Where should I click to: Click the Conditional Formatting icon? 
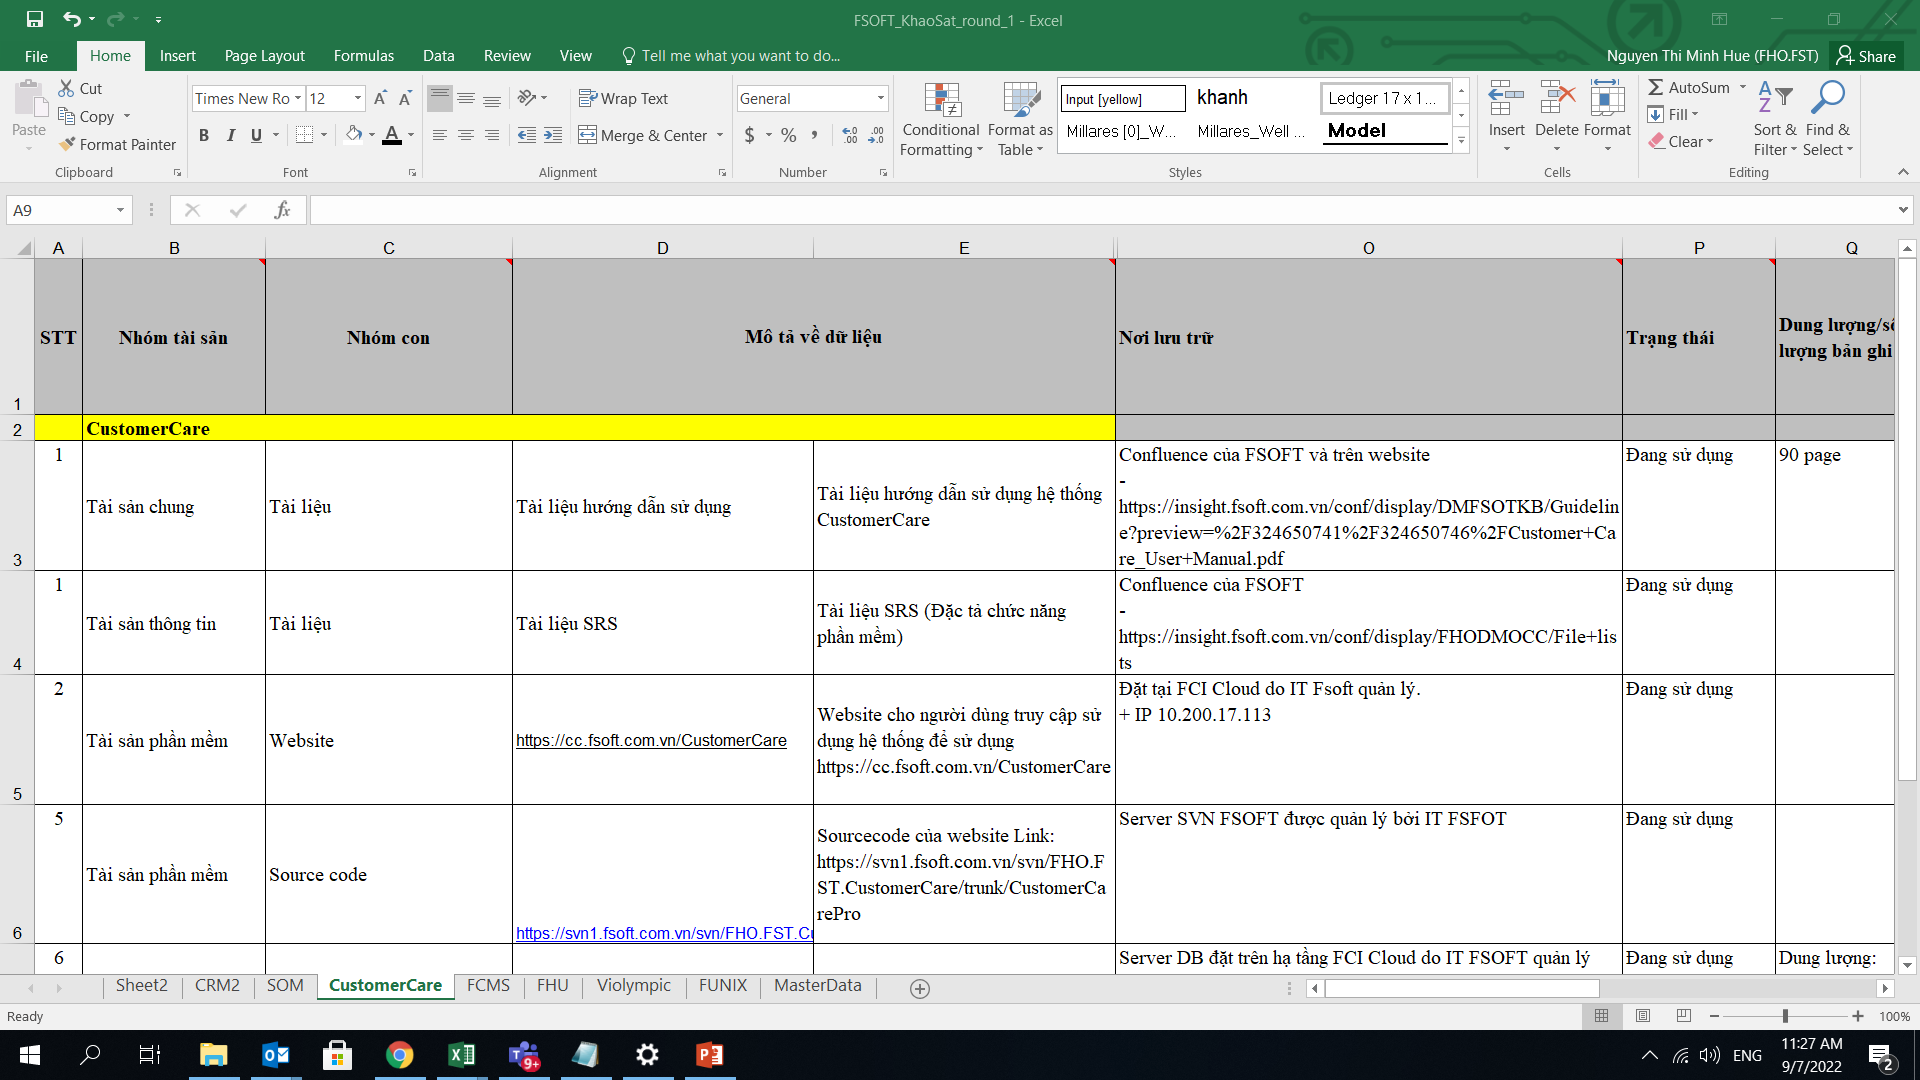941,101
